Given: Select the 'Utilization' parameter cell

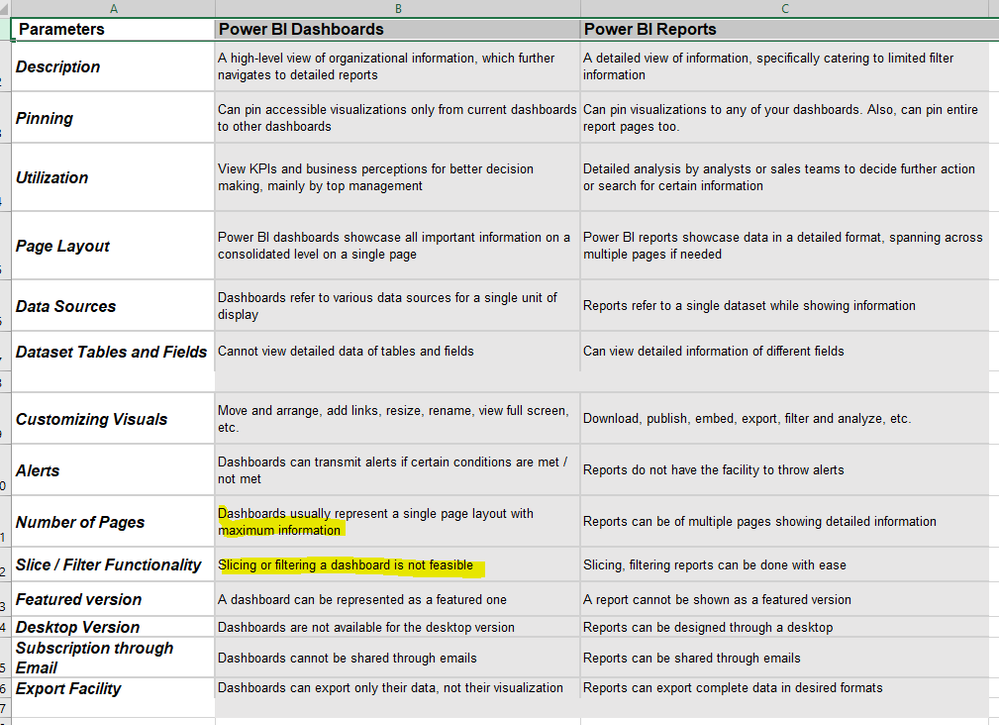Looking at the screenshot, I should click(x=113, y=177).
